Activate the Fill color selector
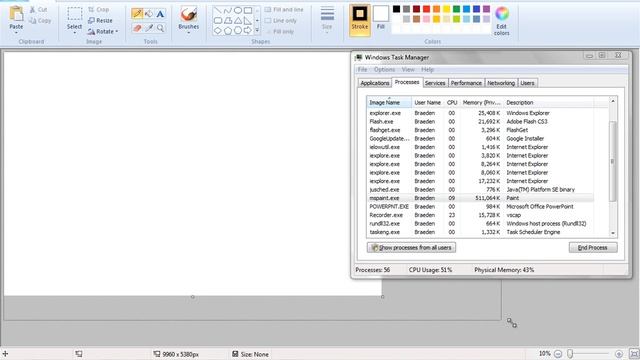 (380, 18)
